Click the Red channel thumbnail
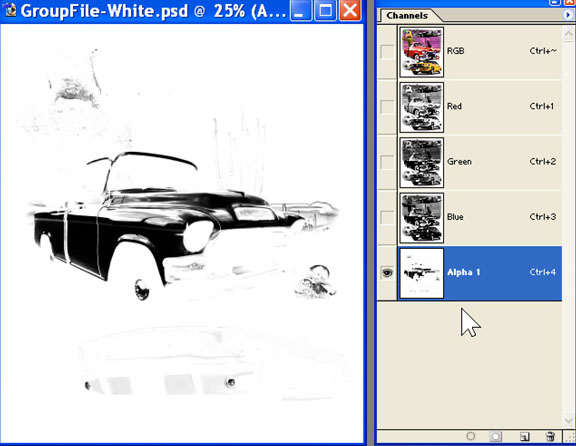This screenshot has width=576, height=446. [422, 107]
